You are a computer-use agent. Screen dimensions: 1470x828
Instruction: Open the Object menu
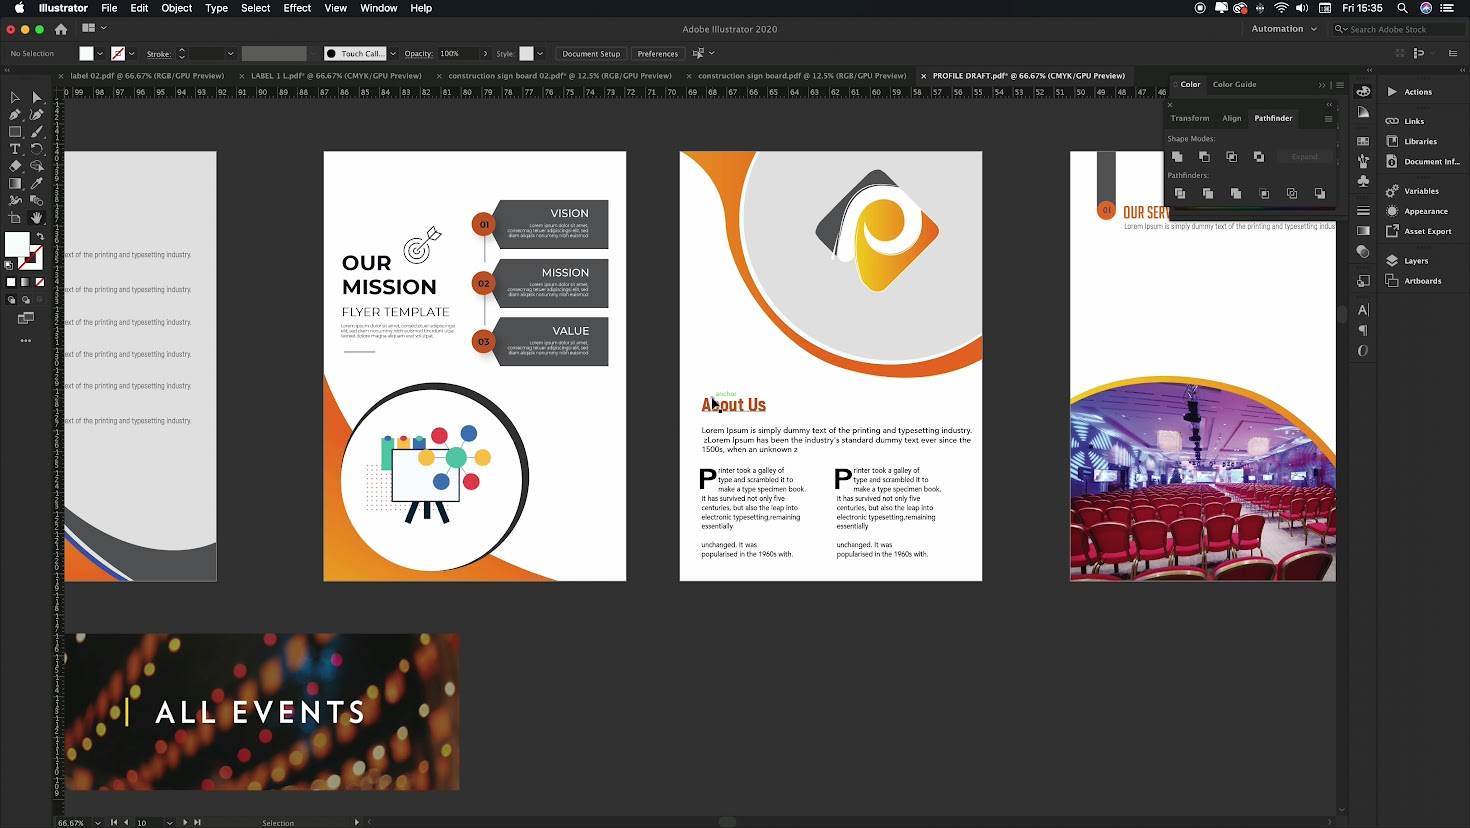click(x=177, y=8)
